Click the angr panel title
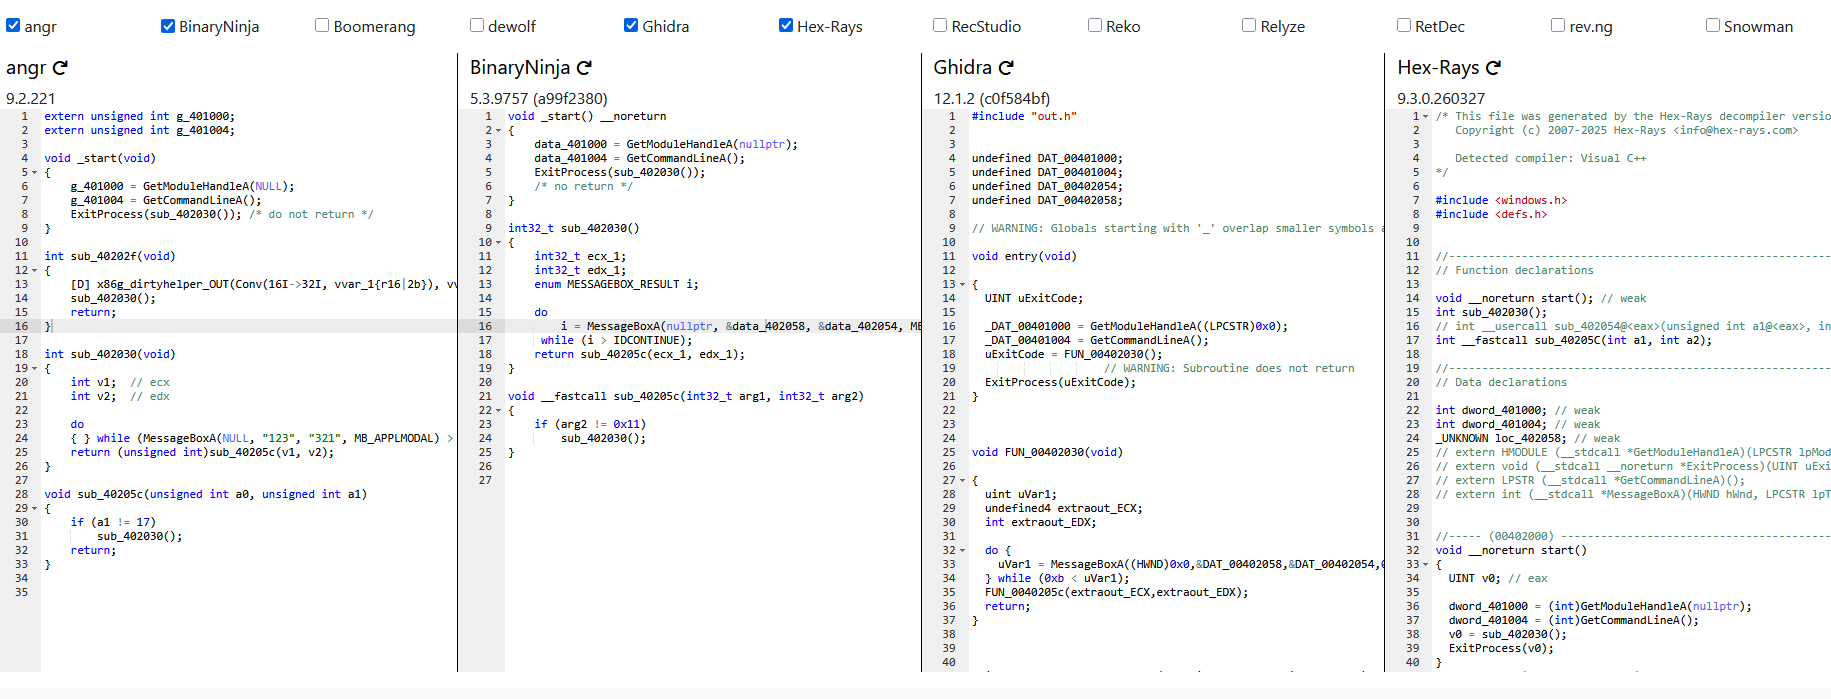Screen dimensions: 1831x699 pyautogui.click(x=26, y=68)
